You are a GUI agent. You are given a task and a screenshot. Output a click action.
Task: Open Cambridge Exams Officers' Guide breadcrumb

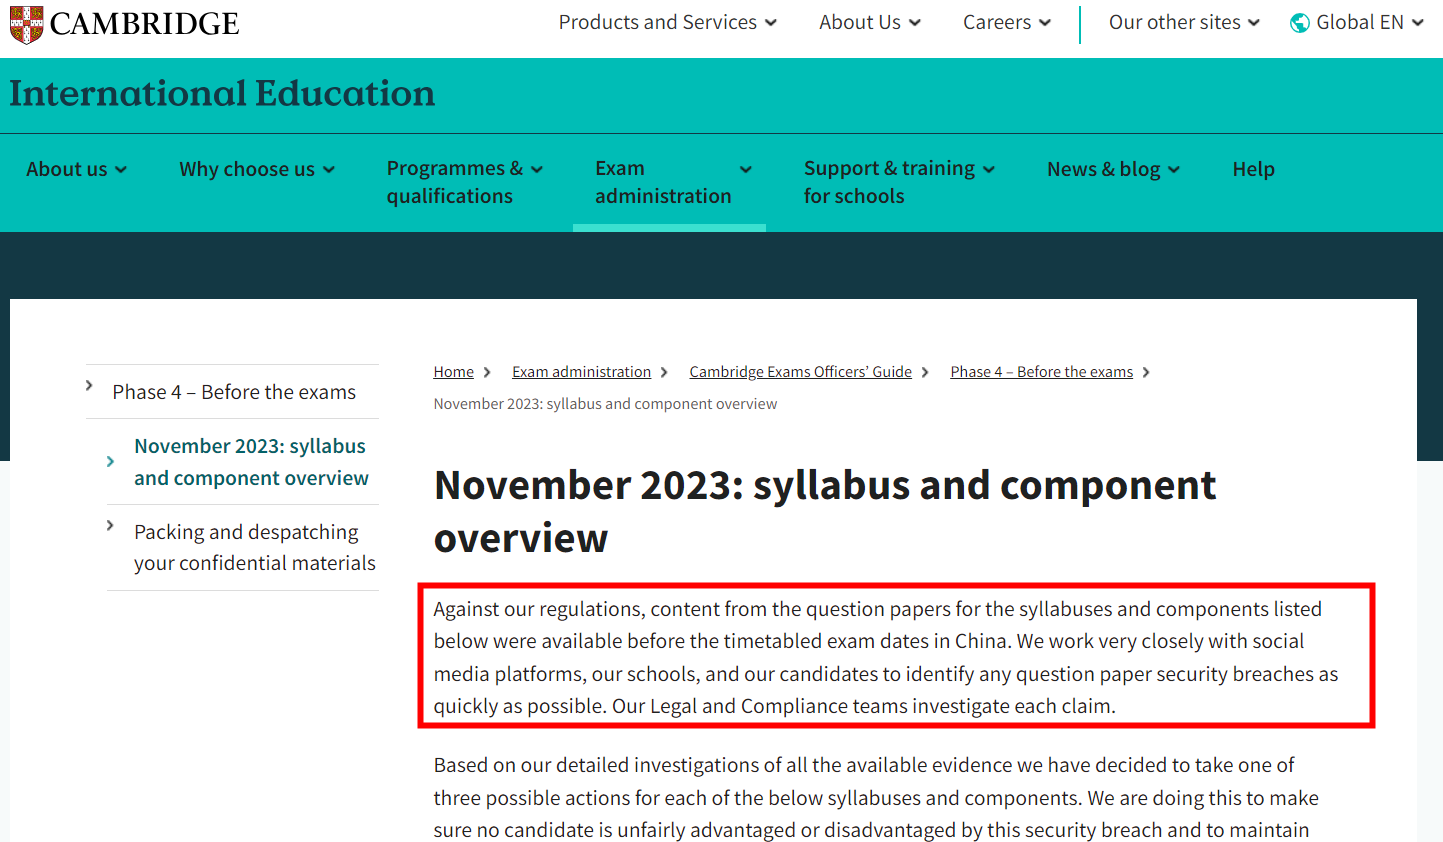(800, 372)
